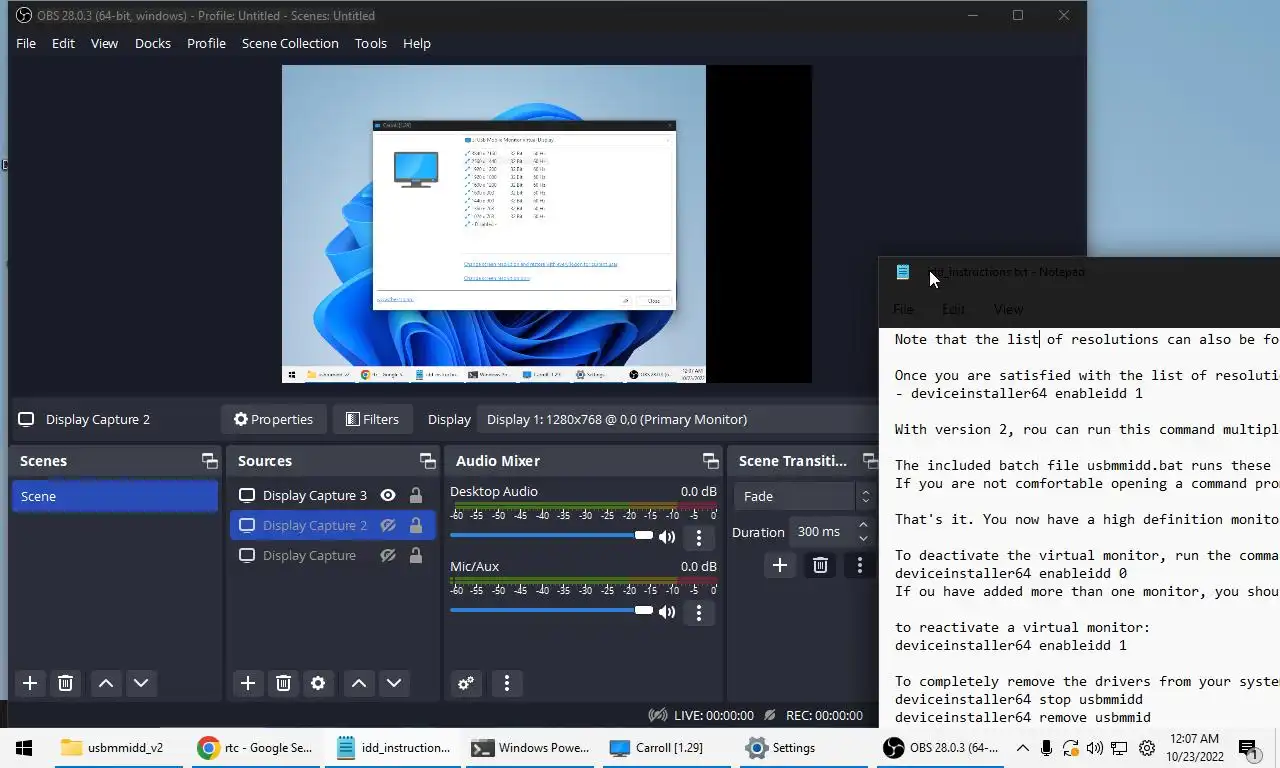Image resolution: width=1280 pixels, height=768 pixels.
Task: Show Display Capture 2 via eye icon
Action: click(x=388, y=525)
